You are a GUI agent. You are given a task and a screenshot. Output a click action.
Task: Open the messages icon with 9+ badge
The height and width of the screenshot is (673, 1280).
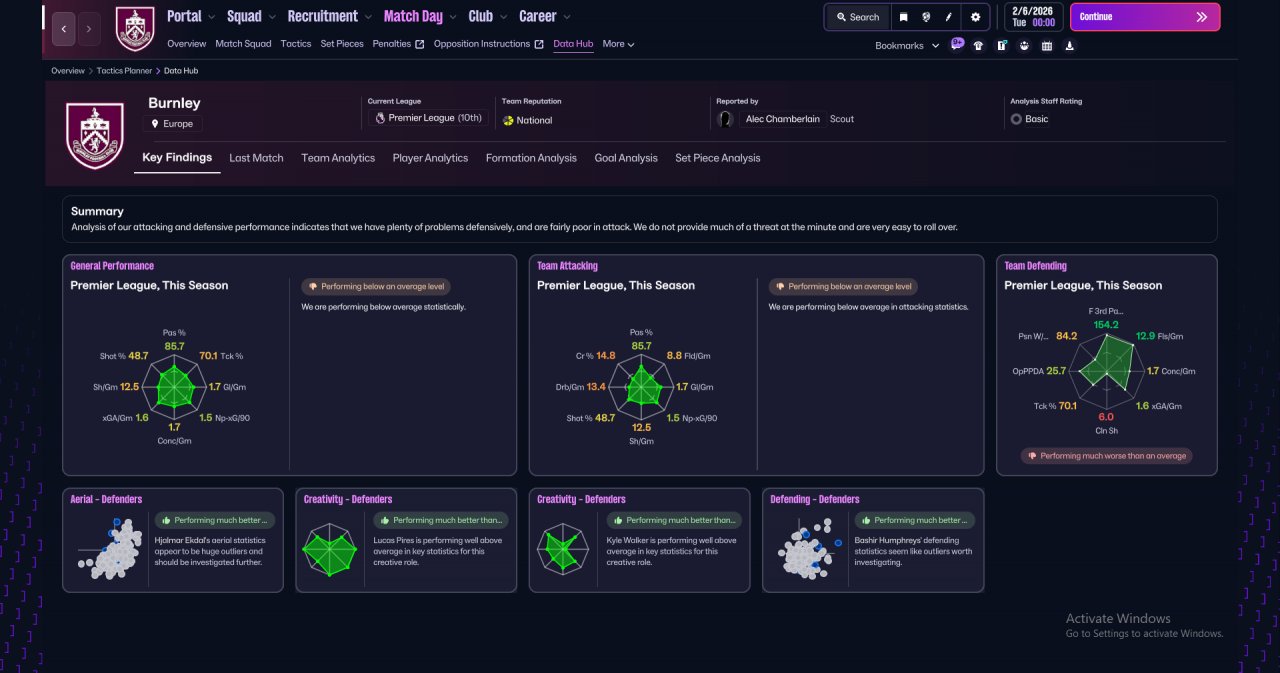tap(957, 44)
